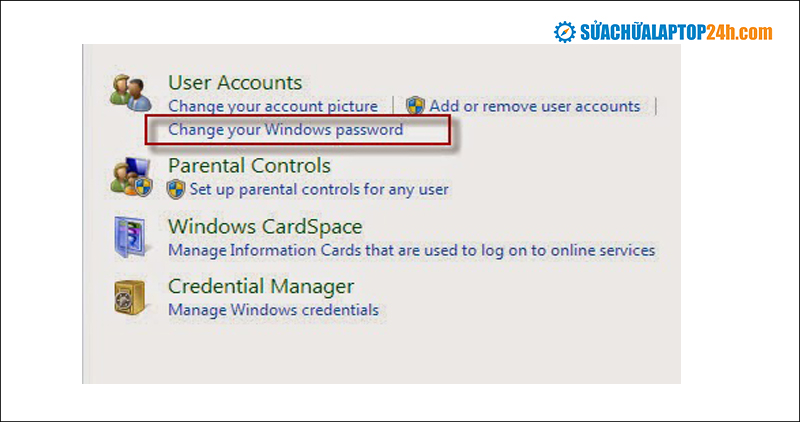Select Set up parental controls for any user
Viewport: 800px width, 422px height.
pos(319,189)
